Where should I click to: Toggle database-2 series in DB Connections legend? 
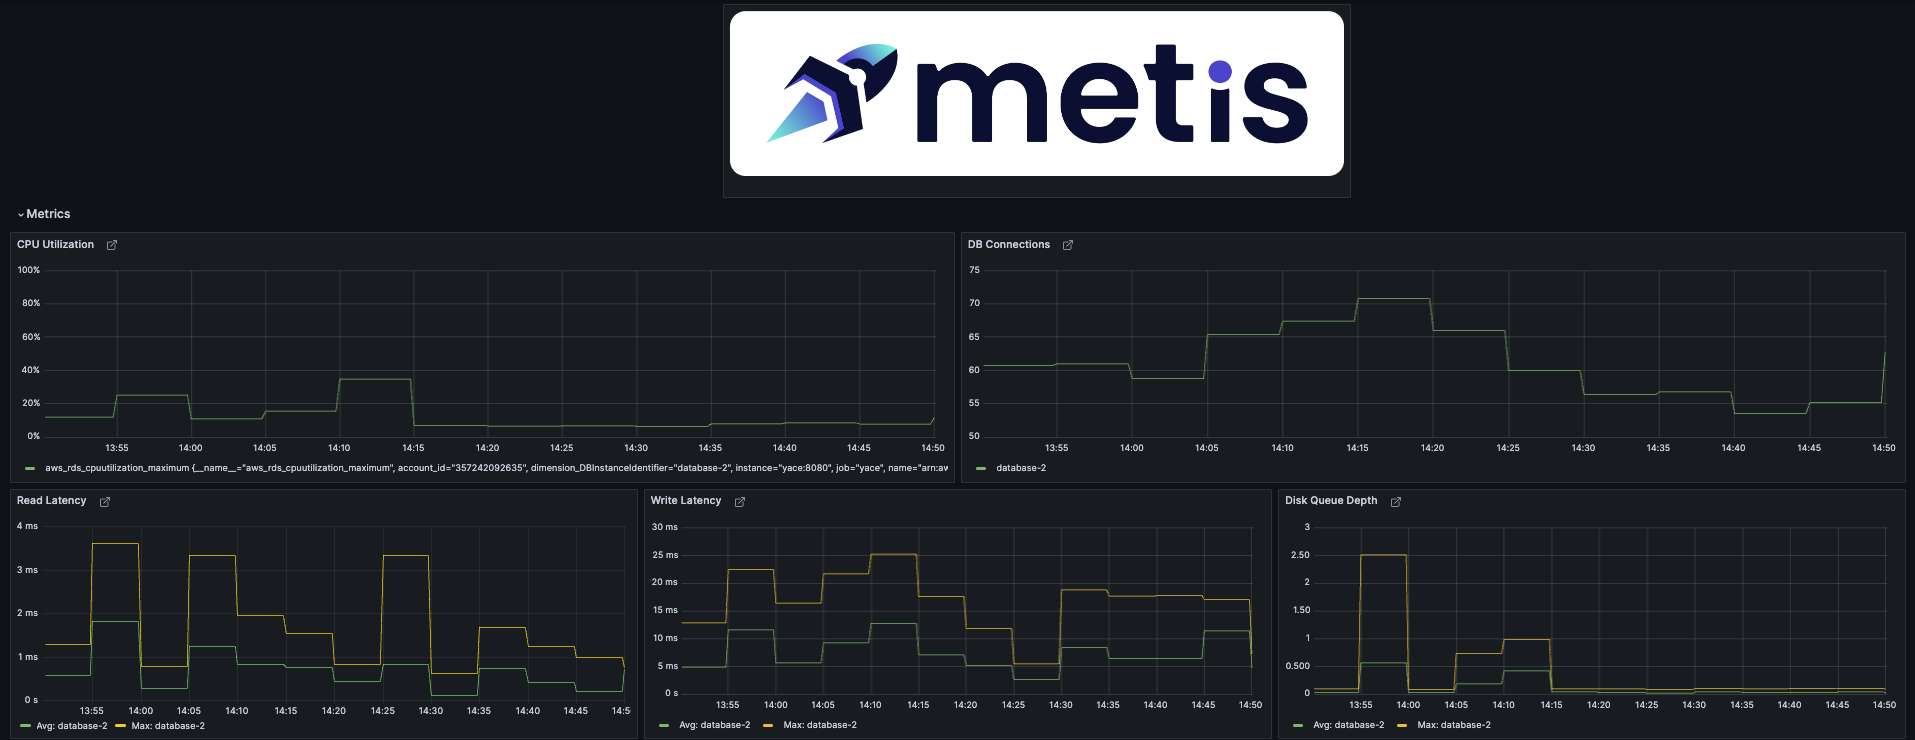coord(1021,468)
